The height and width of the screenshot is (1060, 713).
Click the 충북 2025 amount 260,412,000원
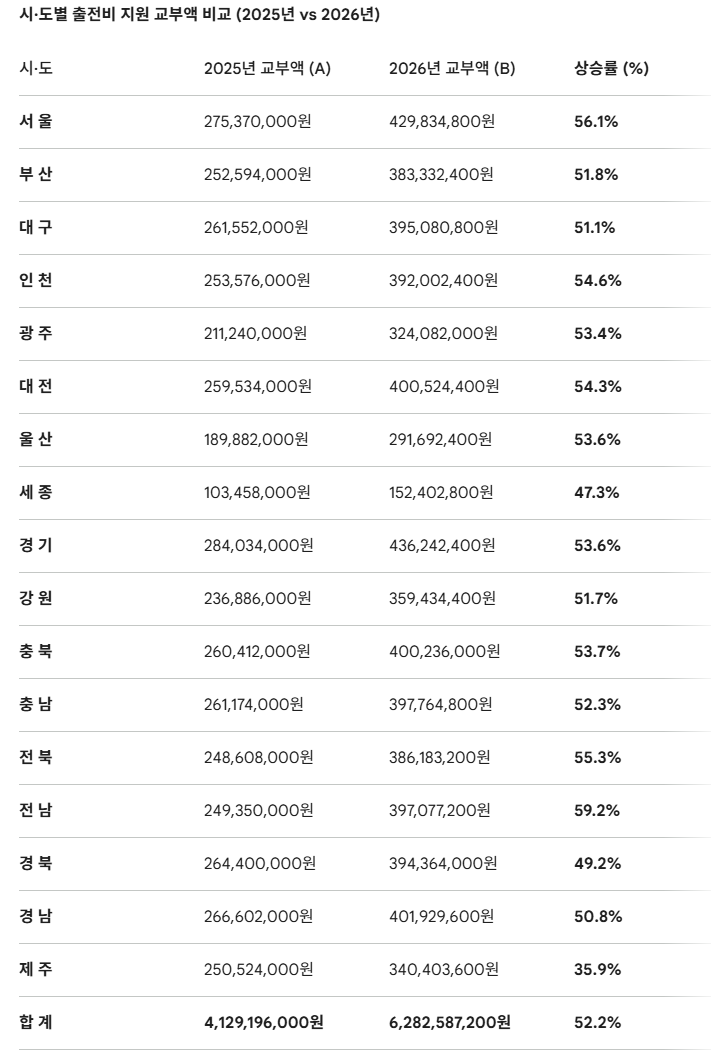[257, 651]
